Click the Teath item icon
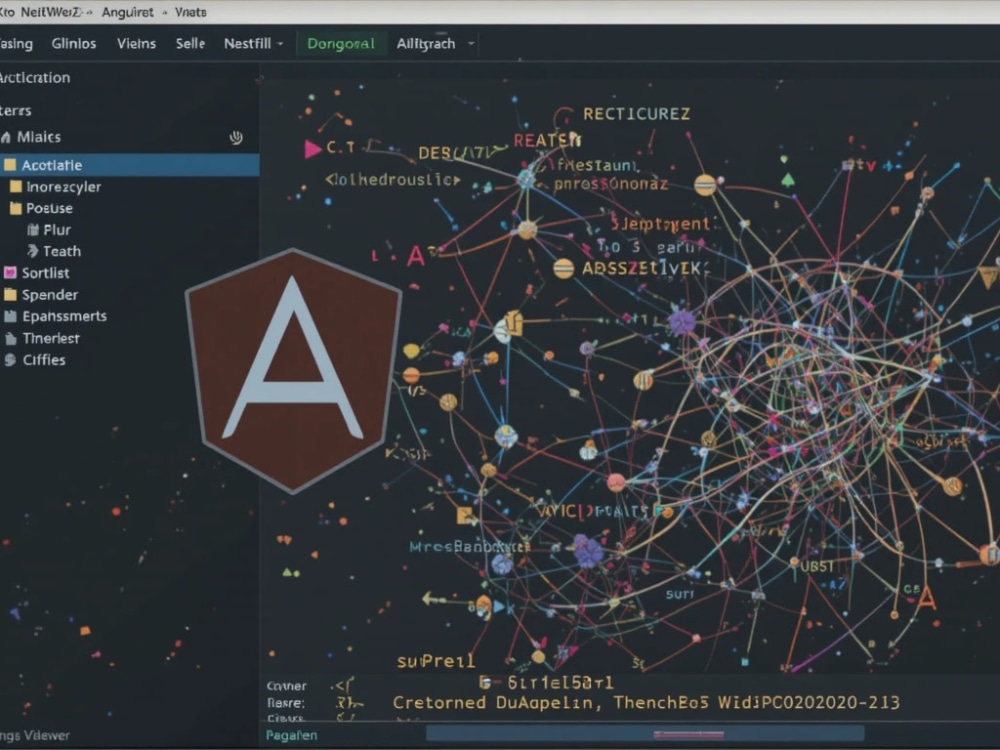1000x750 pixels. (33, 251)
